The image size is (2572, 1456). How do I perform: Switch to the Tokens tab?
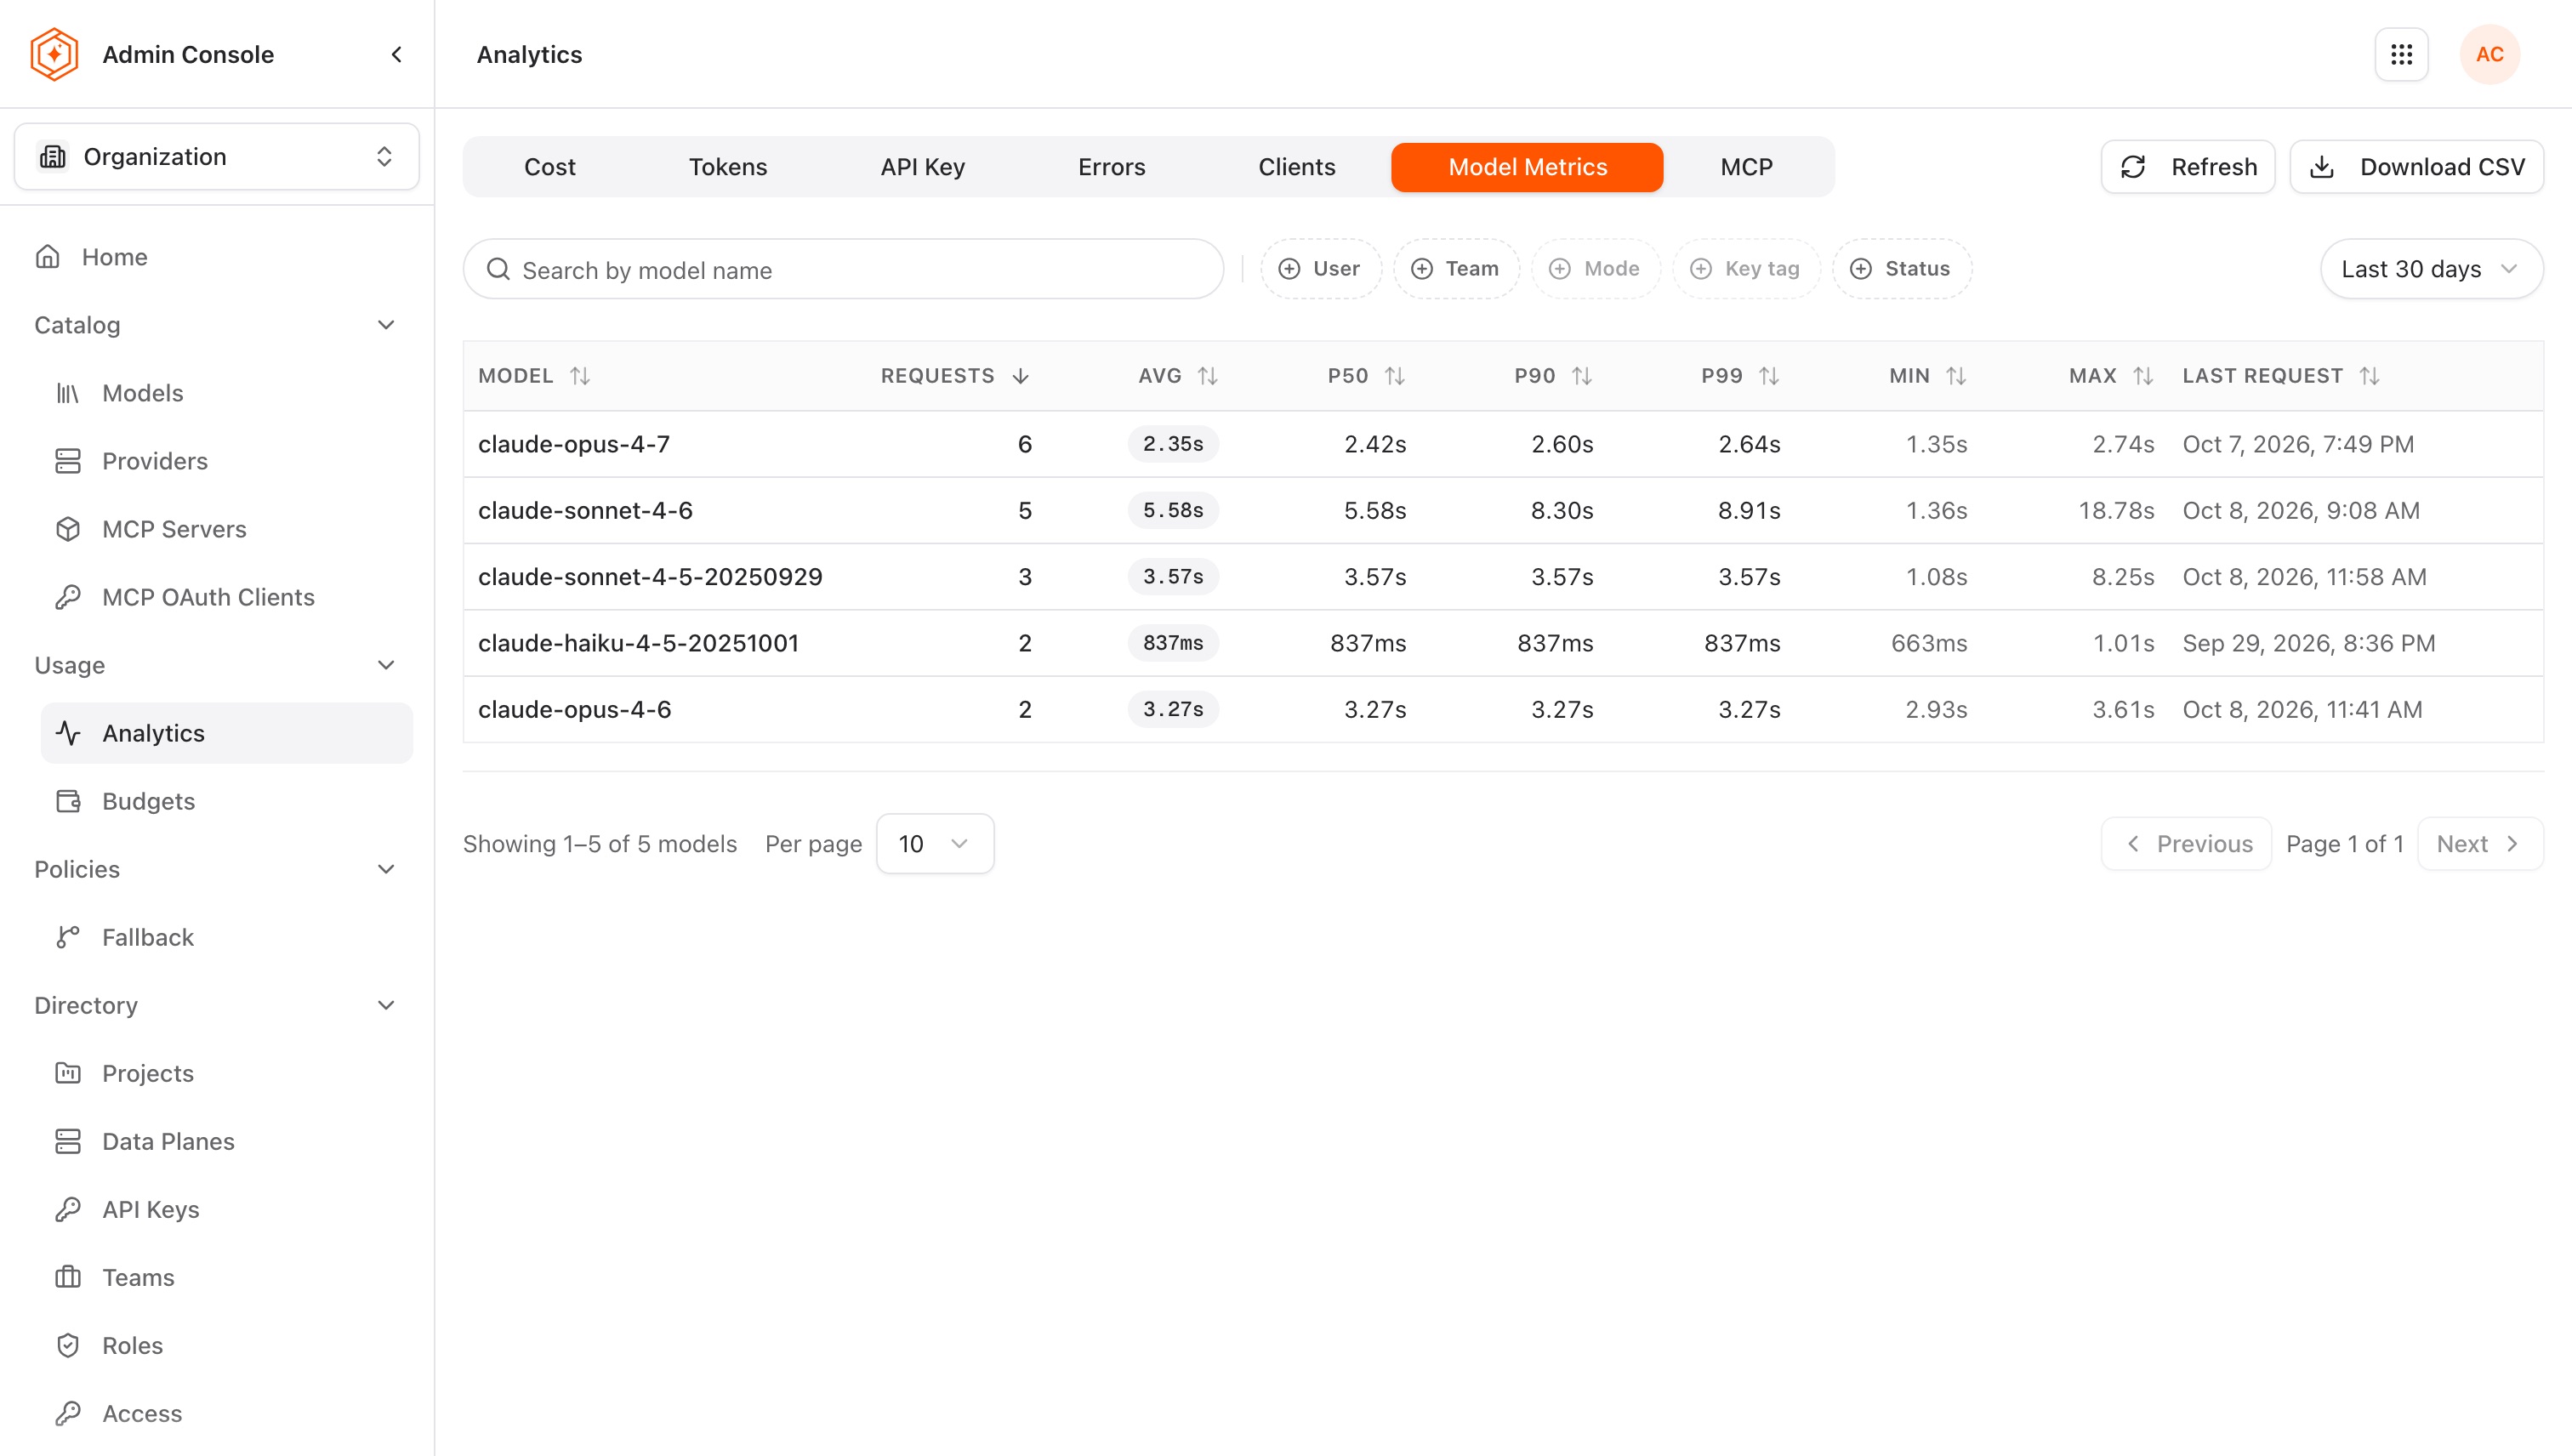click(728, 167)
